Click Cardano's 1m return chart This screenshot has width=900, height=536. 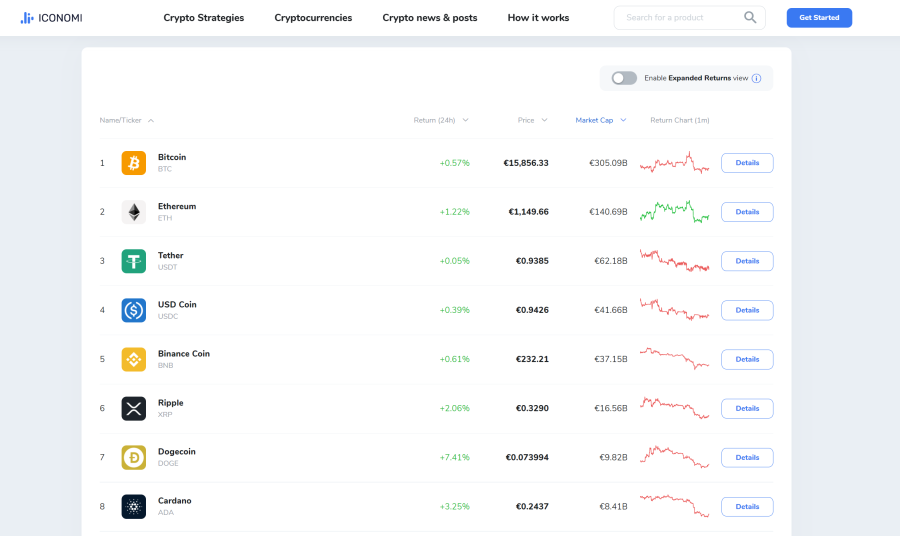click(674, 506)
